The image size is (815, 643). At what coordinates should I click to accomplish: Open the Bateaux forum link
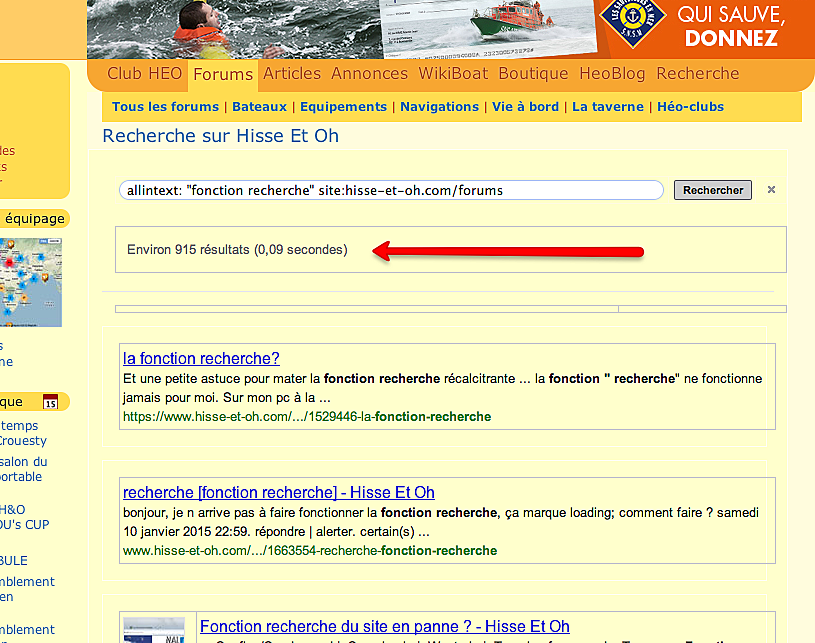click(260, 107)
